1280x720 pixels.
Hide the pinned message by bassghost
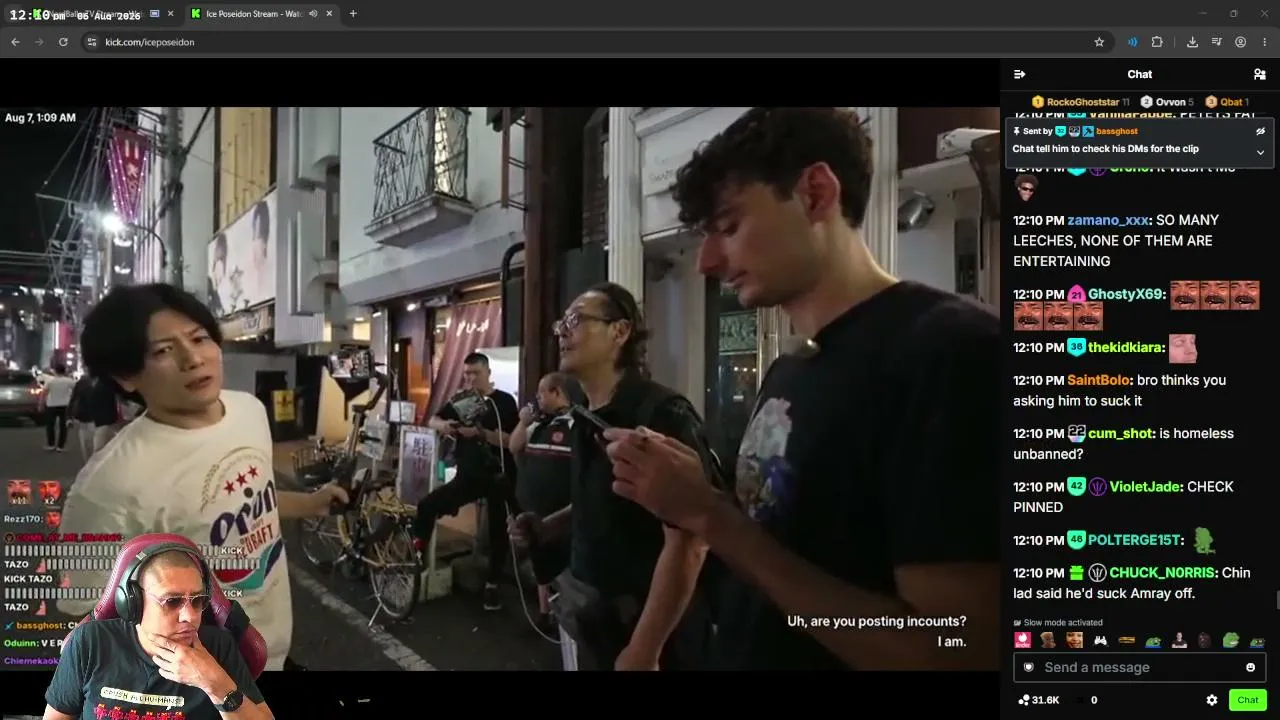[x=1260, y=131]
